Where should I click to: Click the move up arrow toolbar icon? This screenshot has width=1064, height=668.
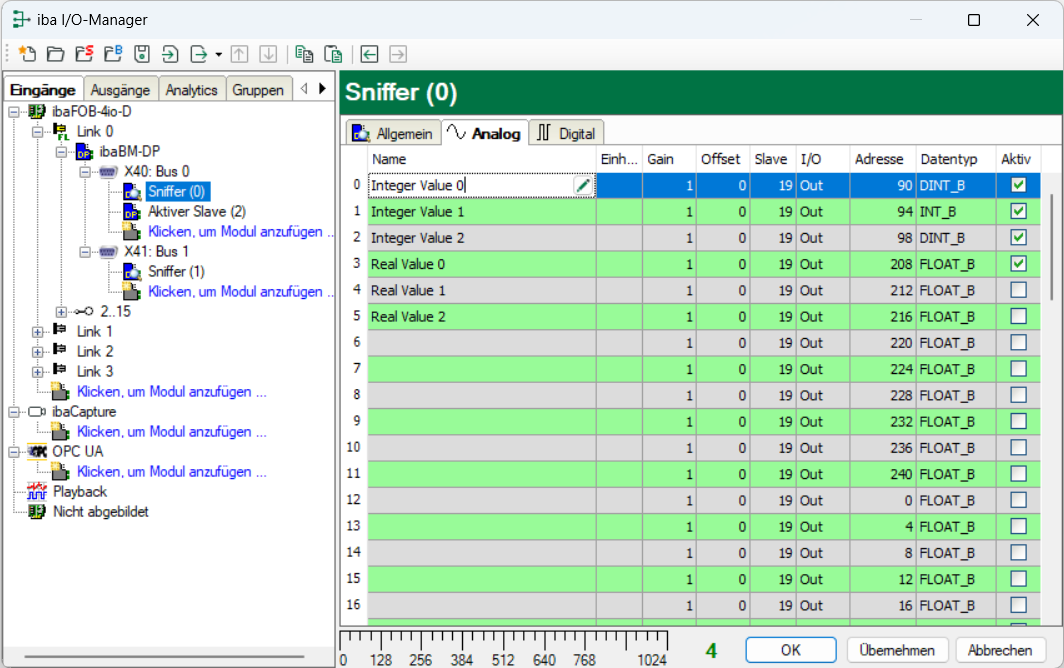[x=240, y=54]
